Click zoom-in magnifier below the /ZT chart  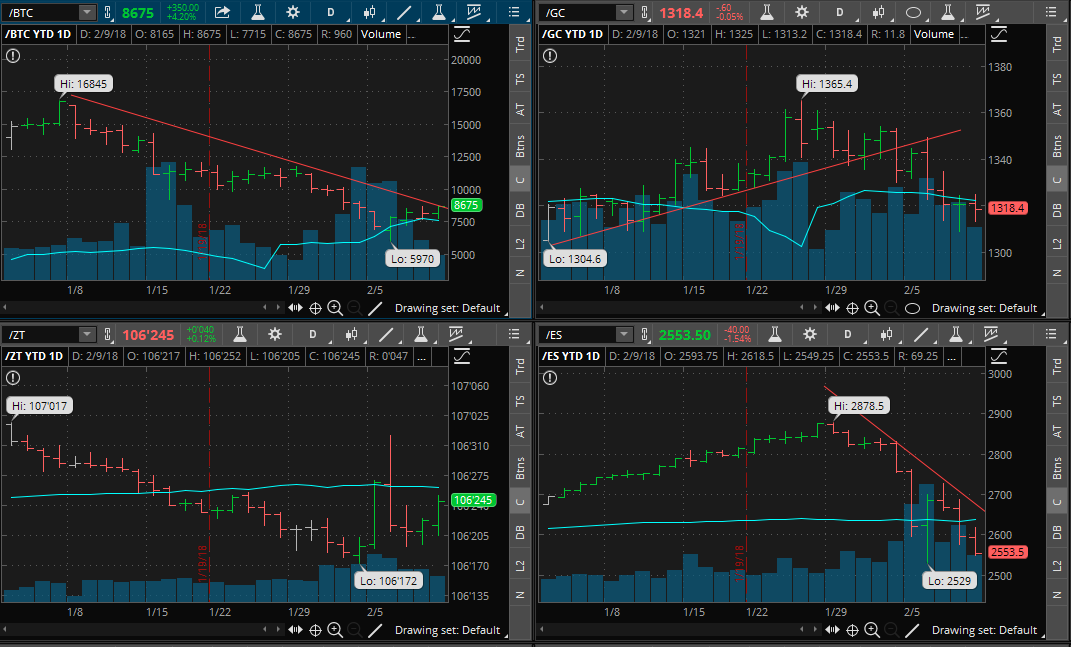[335, 630]
